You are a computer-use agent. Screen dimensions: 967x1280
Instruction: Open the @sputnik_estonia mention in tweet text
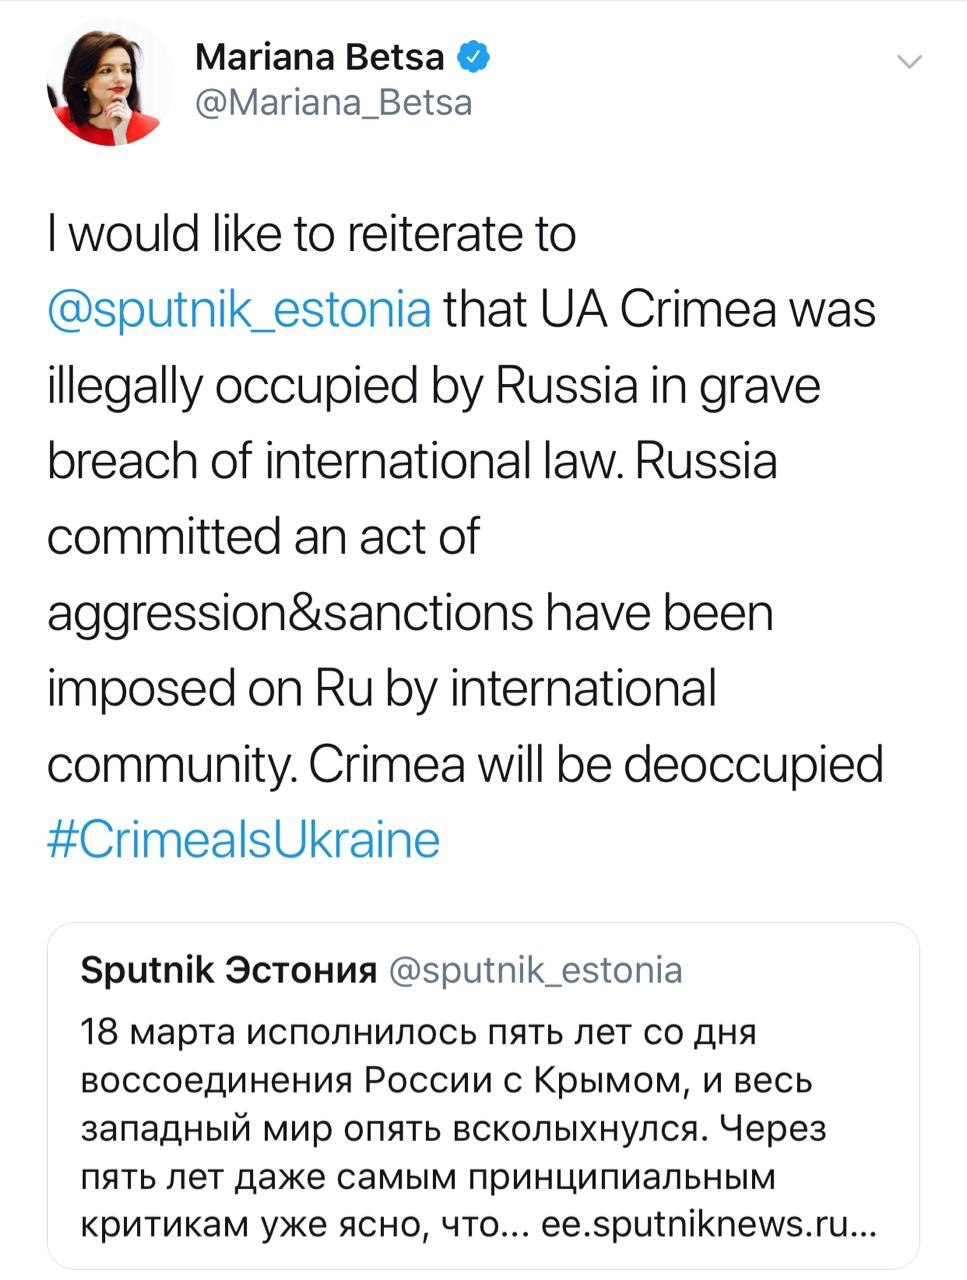[x=239, y=310]
